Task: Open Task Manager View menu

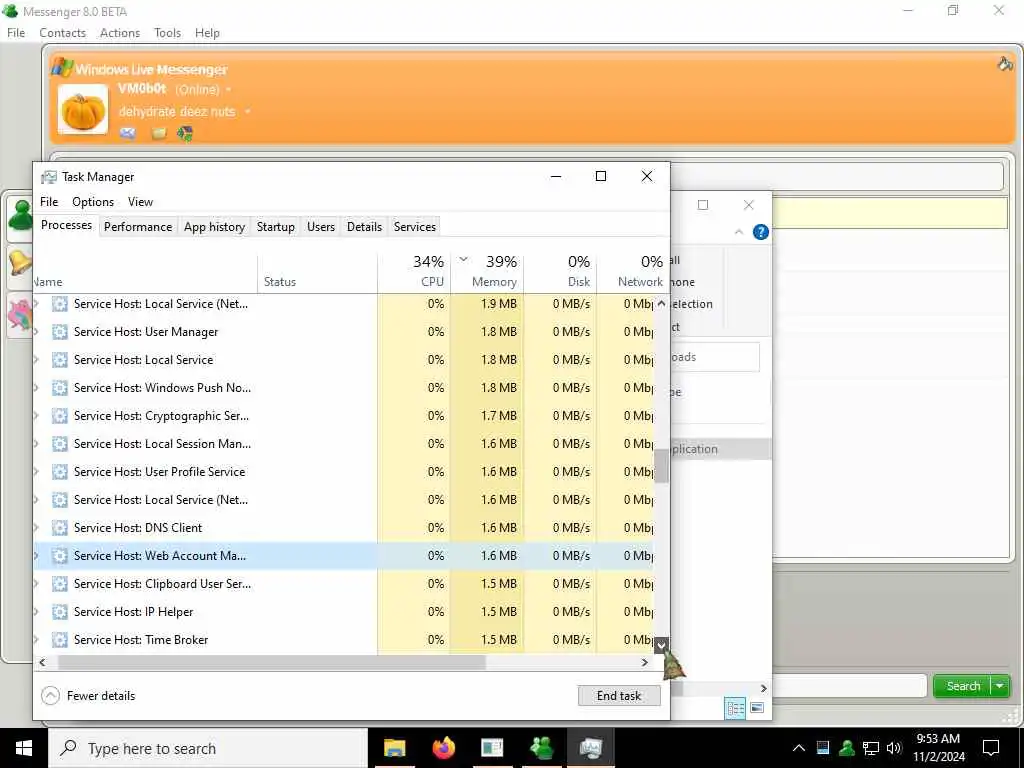Action: (x=140, y=202)
